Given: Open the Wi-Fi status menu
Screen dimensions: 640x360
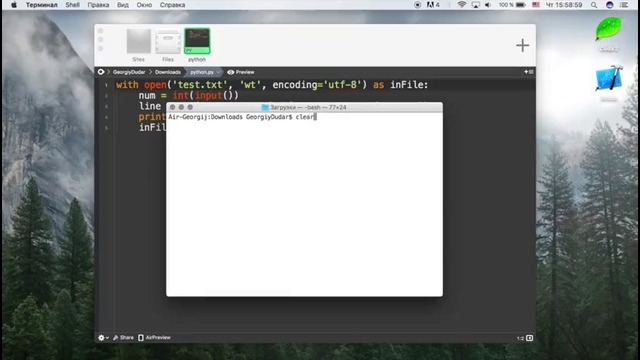Looking at the screenshot, I should 462,5.
